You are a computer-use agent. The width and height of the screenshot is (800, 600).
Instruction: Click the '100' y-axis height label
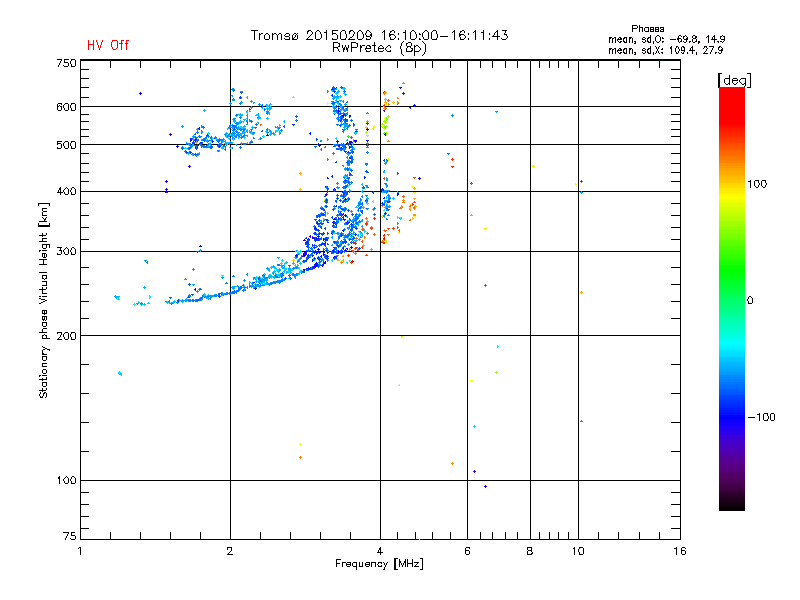click(x=66, y=481)
